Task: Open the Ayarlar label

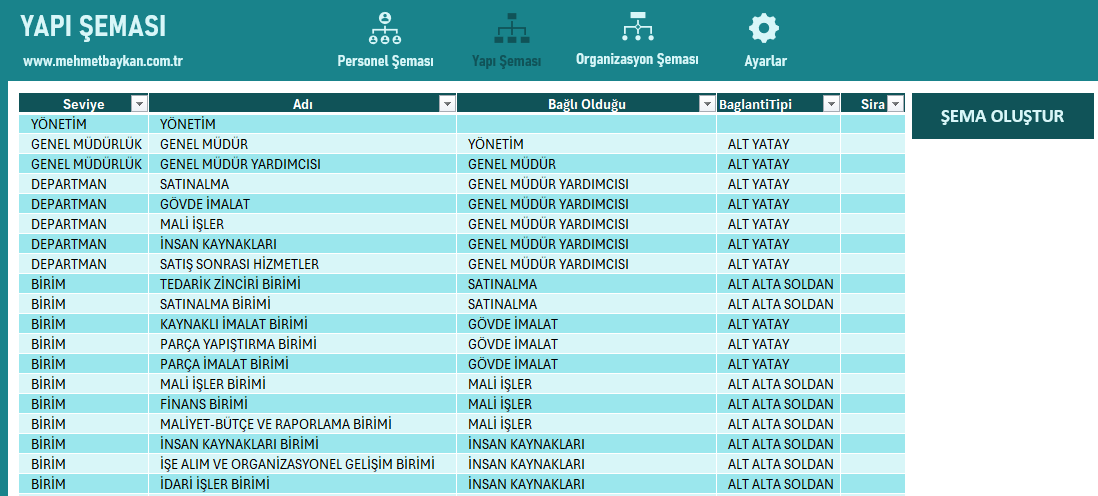Action: [x=765, y=61]
